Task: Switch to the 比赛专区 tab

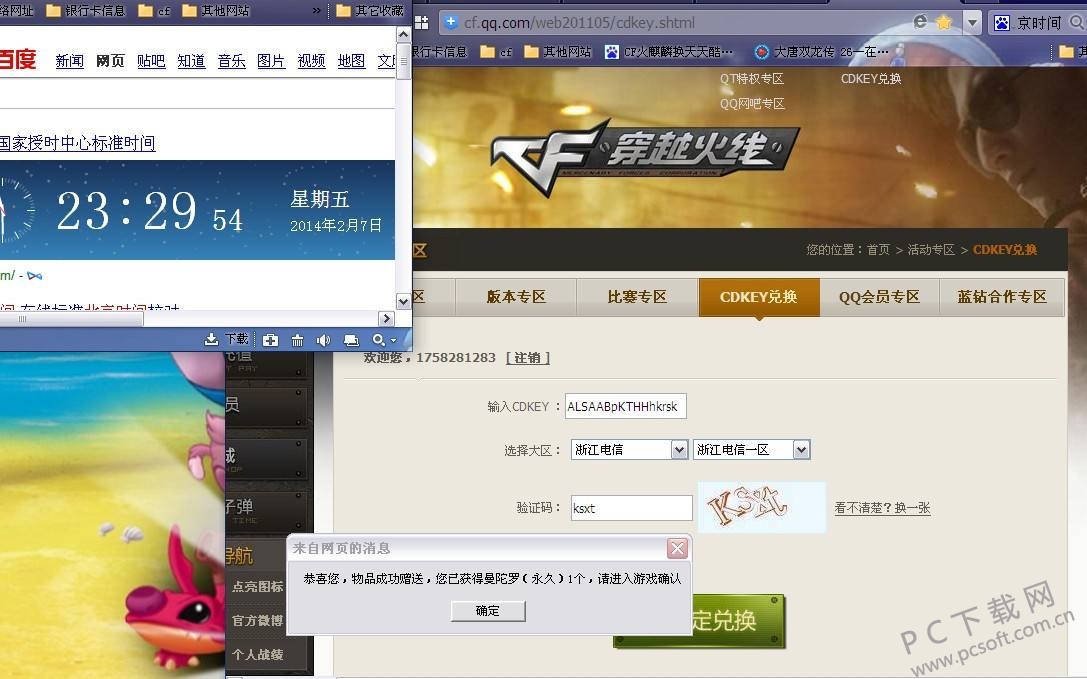Action: (x=637, y=297)
